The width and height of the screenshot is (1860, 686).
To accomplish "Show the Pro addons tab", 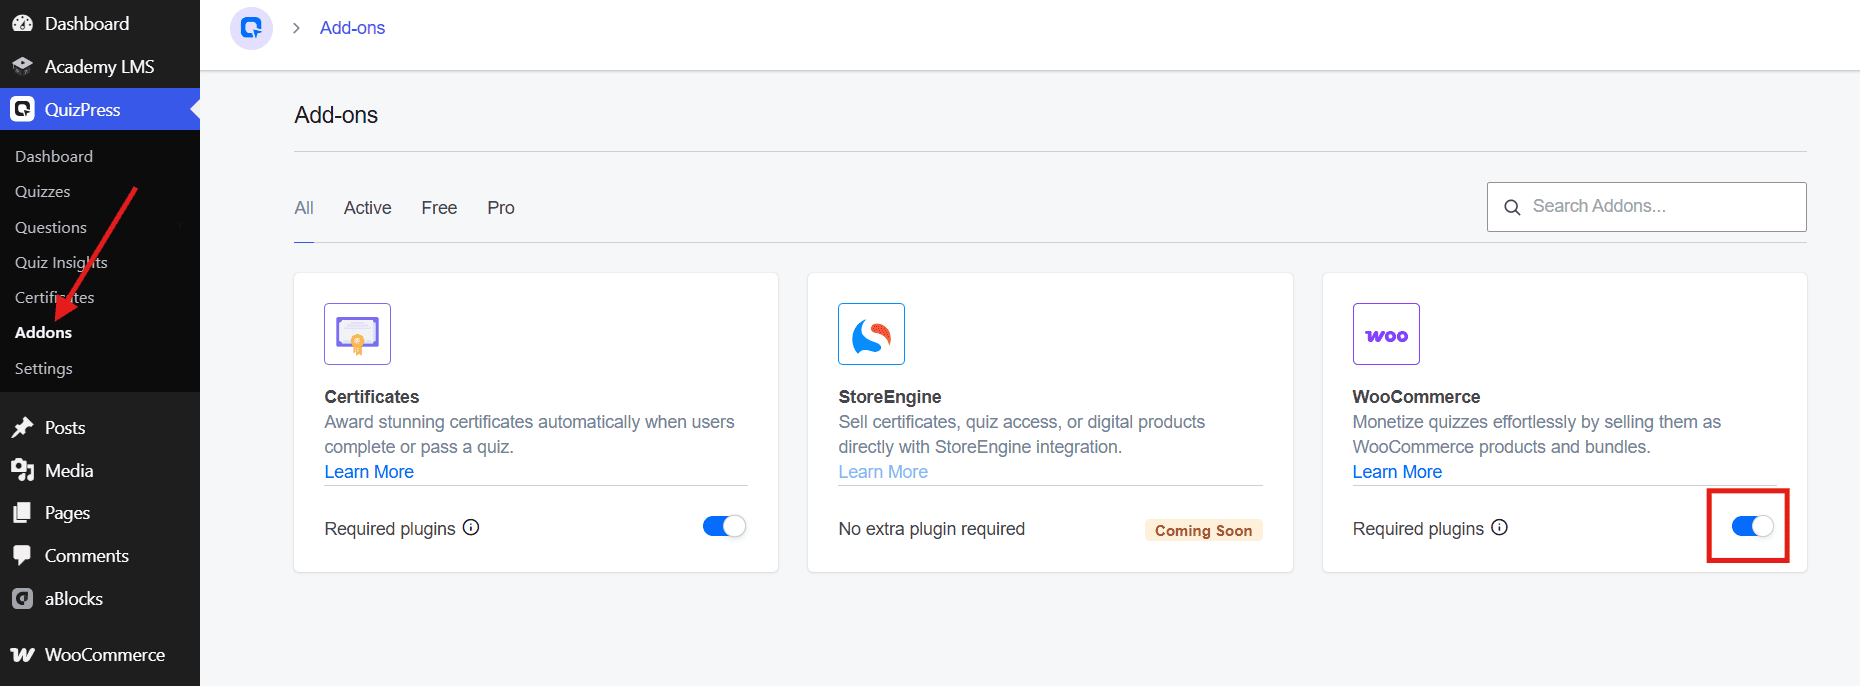I will click(x=501, y=208).
